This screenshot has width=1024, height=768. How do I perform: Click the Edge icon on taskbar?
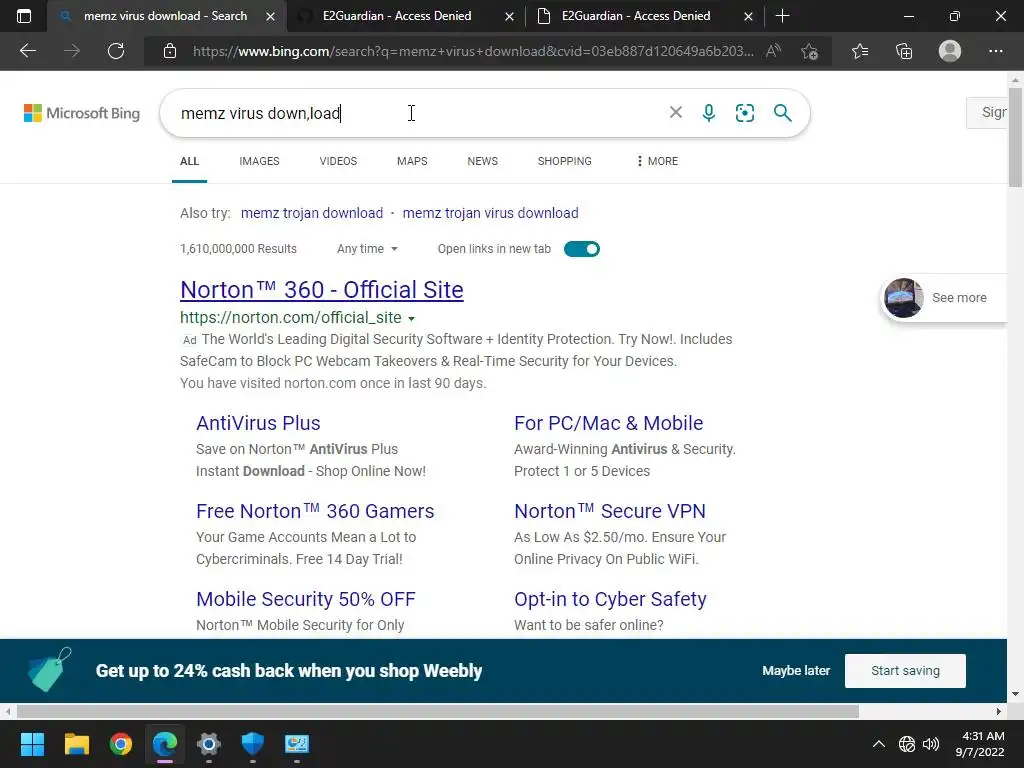(x=165, y=744)
